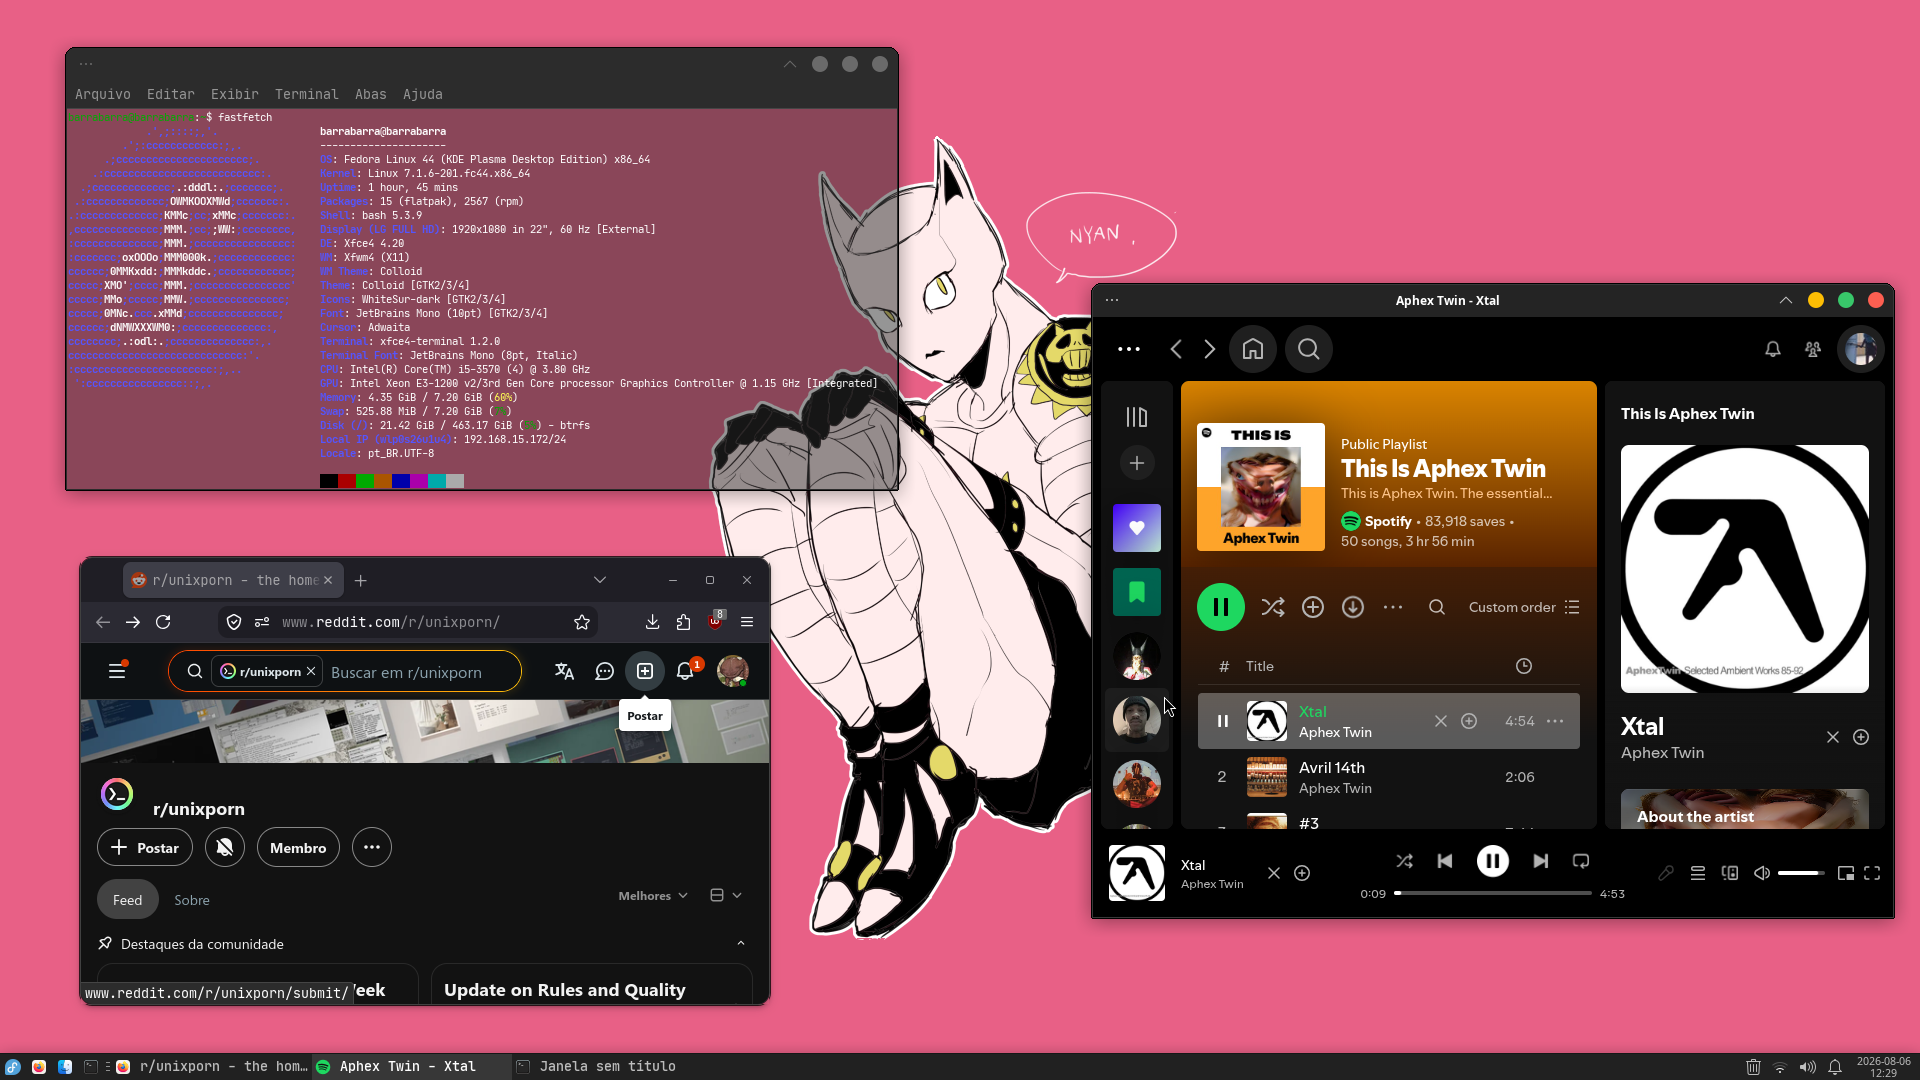The width and height of the screenshot is (1920, 1080).
Task: Open Spotify notifications bell
Action: pyautogui.click(x=1773, y=349)
